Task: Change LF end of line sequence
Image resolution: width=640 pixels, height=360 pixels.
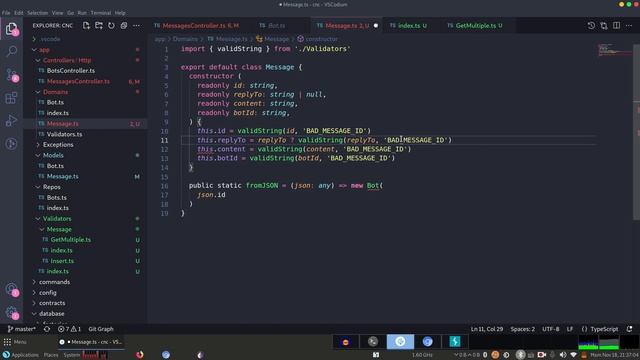Action: click(570, 329)
